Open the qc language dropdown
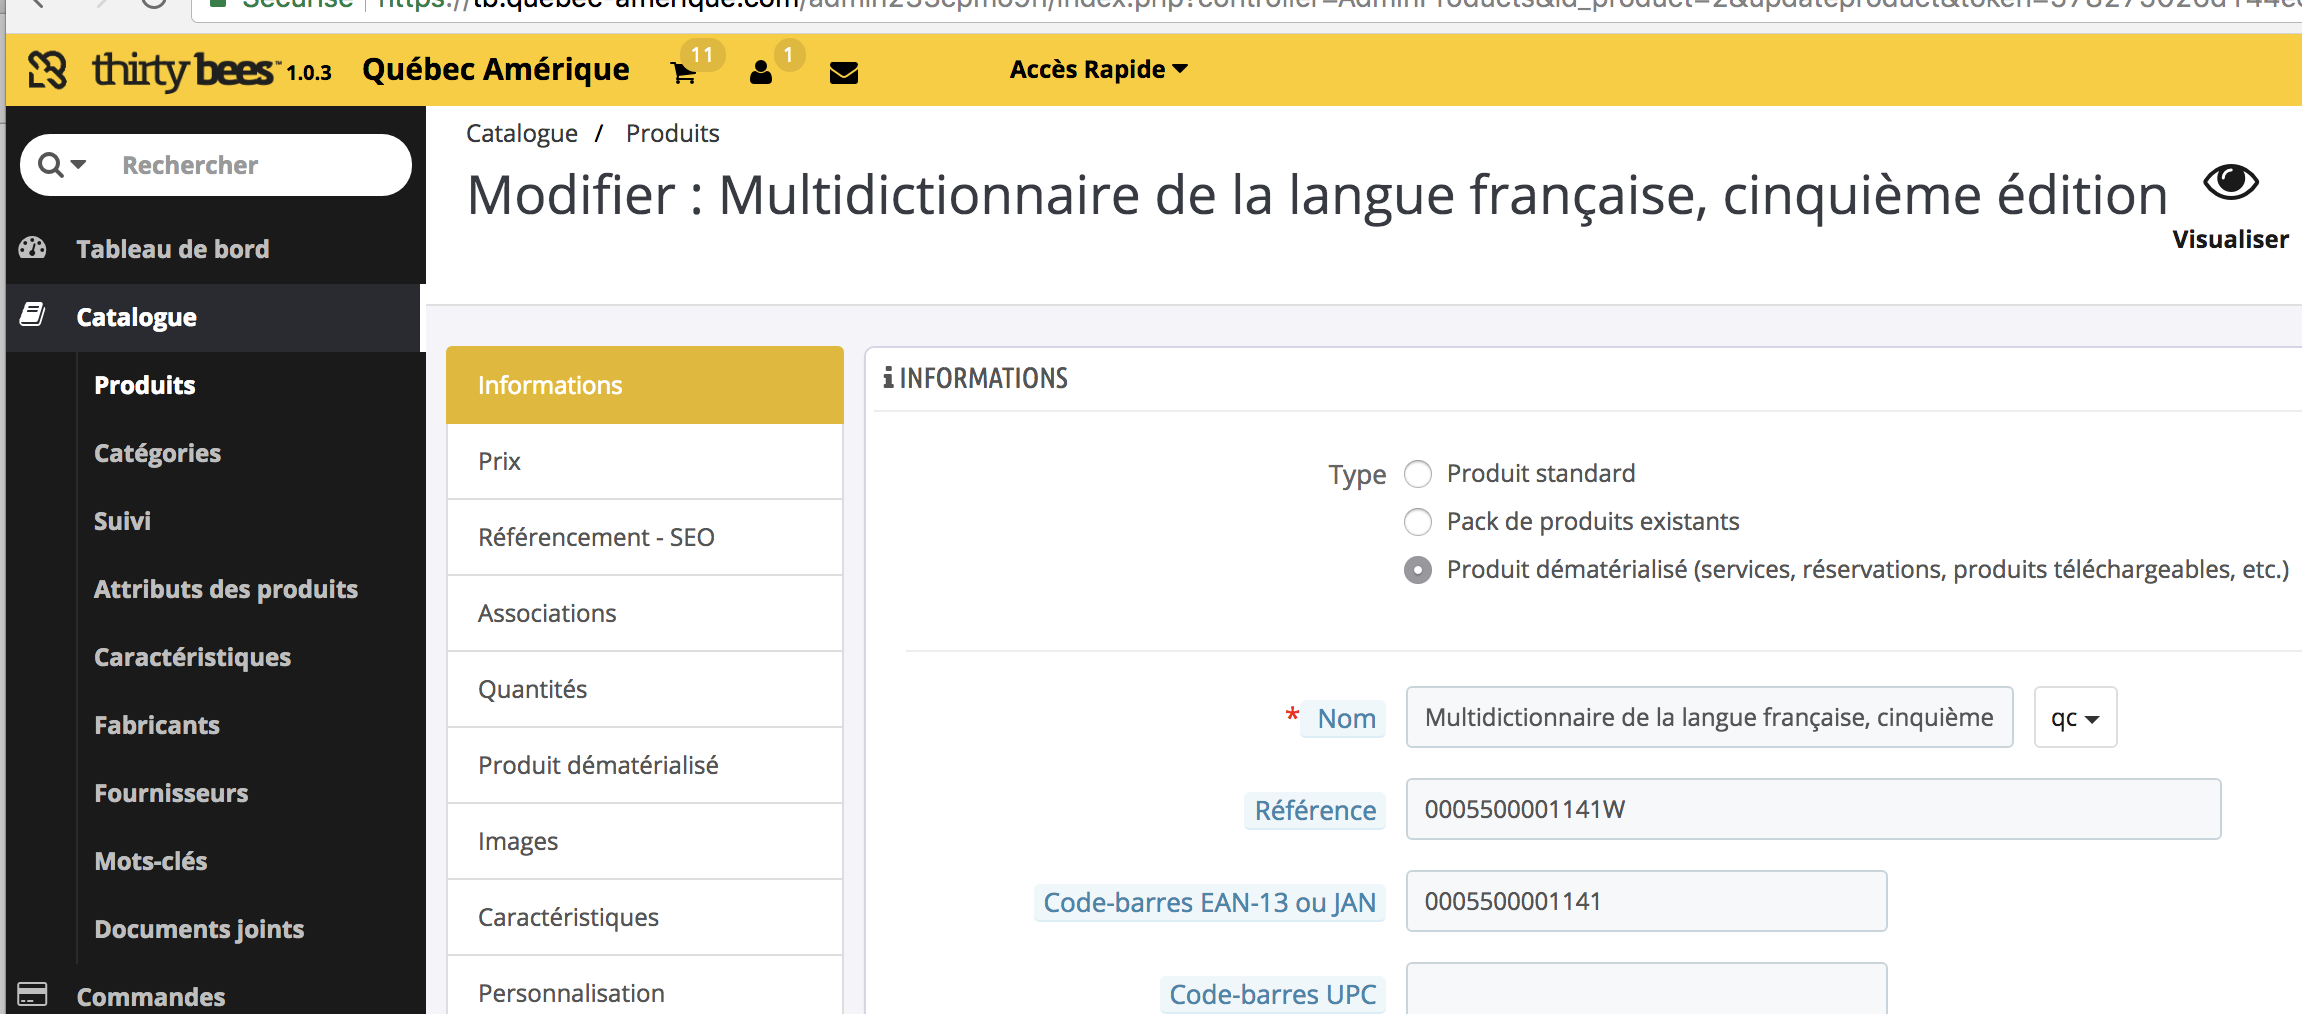2302x1014 pixels. (2074, 717)
